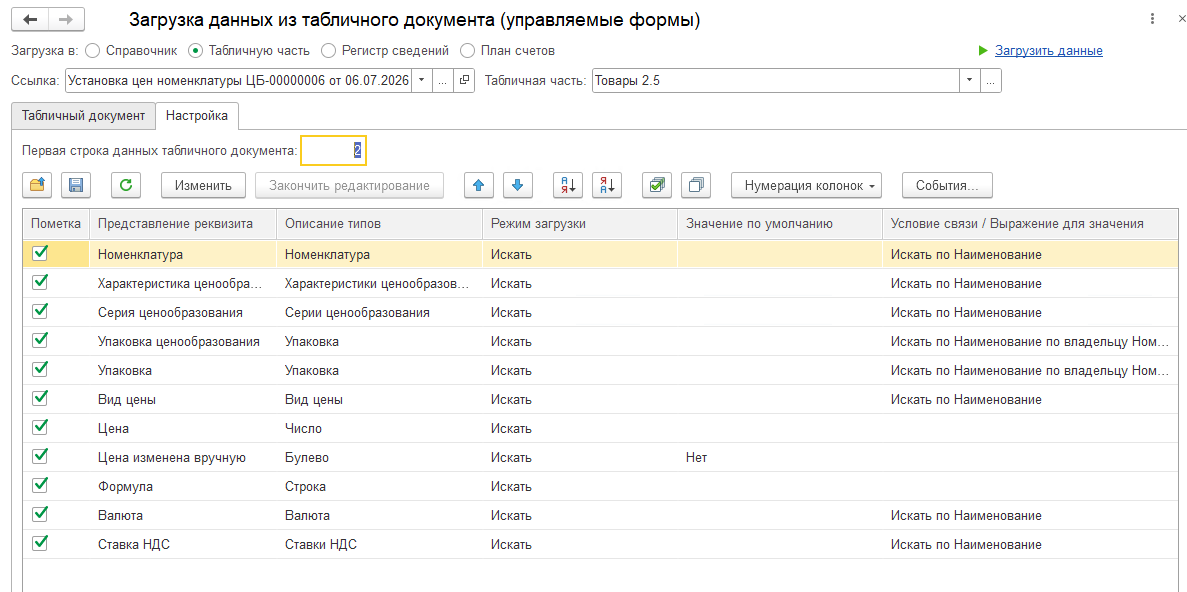Image resolution: width=1187 pixels, height=592 pixels.
Task: Click the Значение по умолчанию column header
Action: (x=780, y=223)
